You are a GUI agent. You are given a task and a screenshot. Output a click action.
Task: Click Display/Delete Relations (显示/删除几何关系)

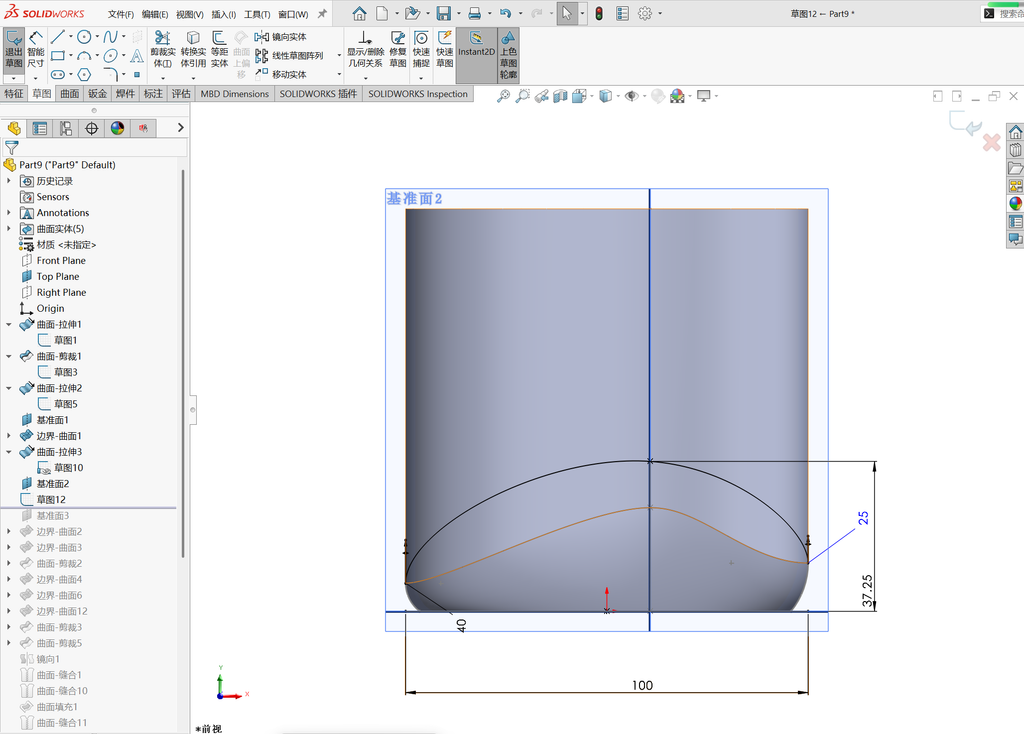tap(365, 50)
